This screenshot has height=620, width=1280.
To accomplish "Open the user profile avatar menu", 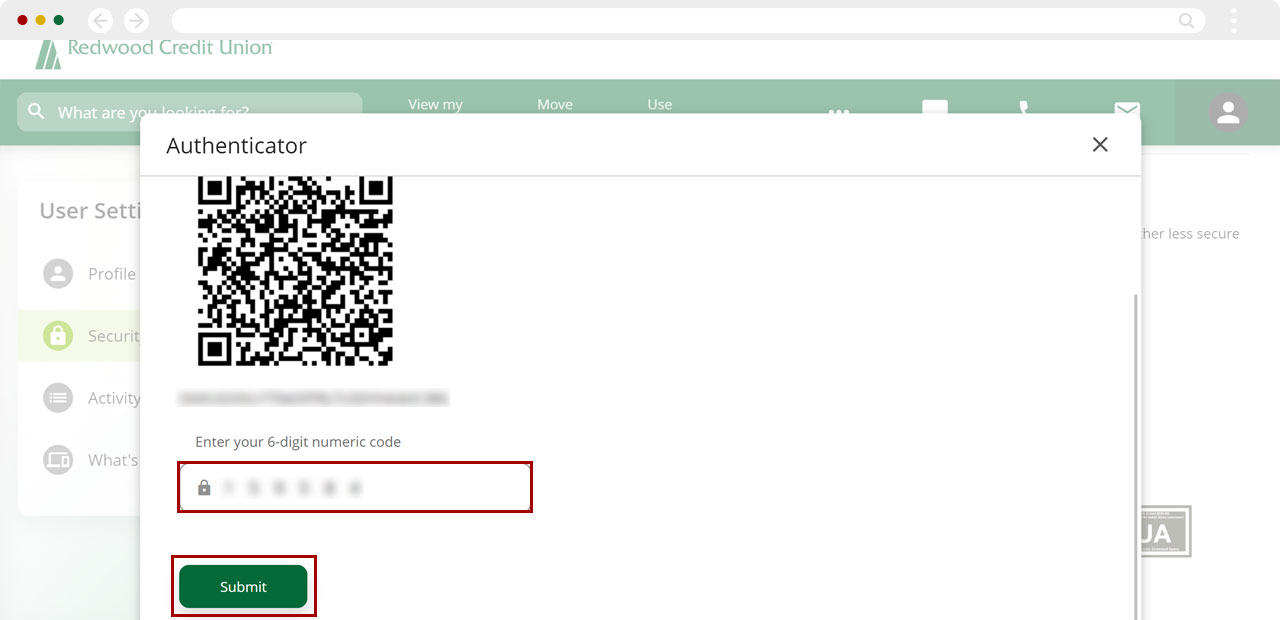I will 1228,112.
